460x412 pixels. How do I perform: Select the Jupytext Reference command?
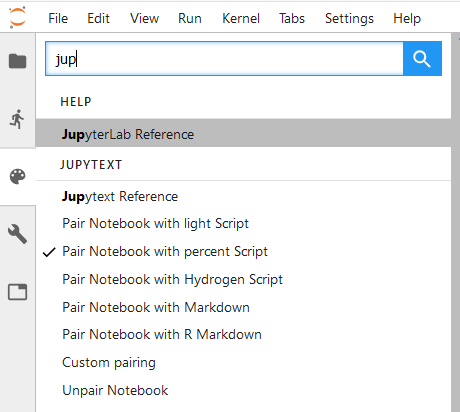(x=243, y=196)
